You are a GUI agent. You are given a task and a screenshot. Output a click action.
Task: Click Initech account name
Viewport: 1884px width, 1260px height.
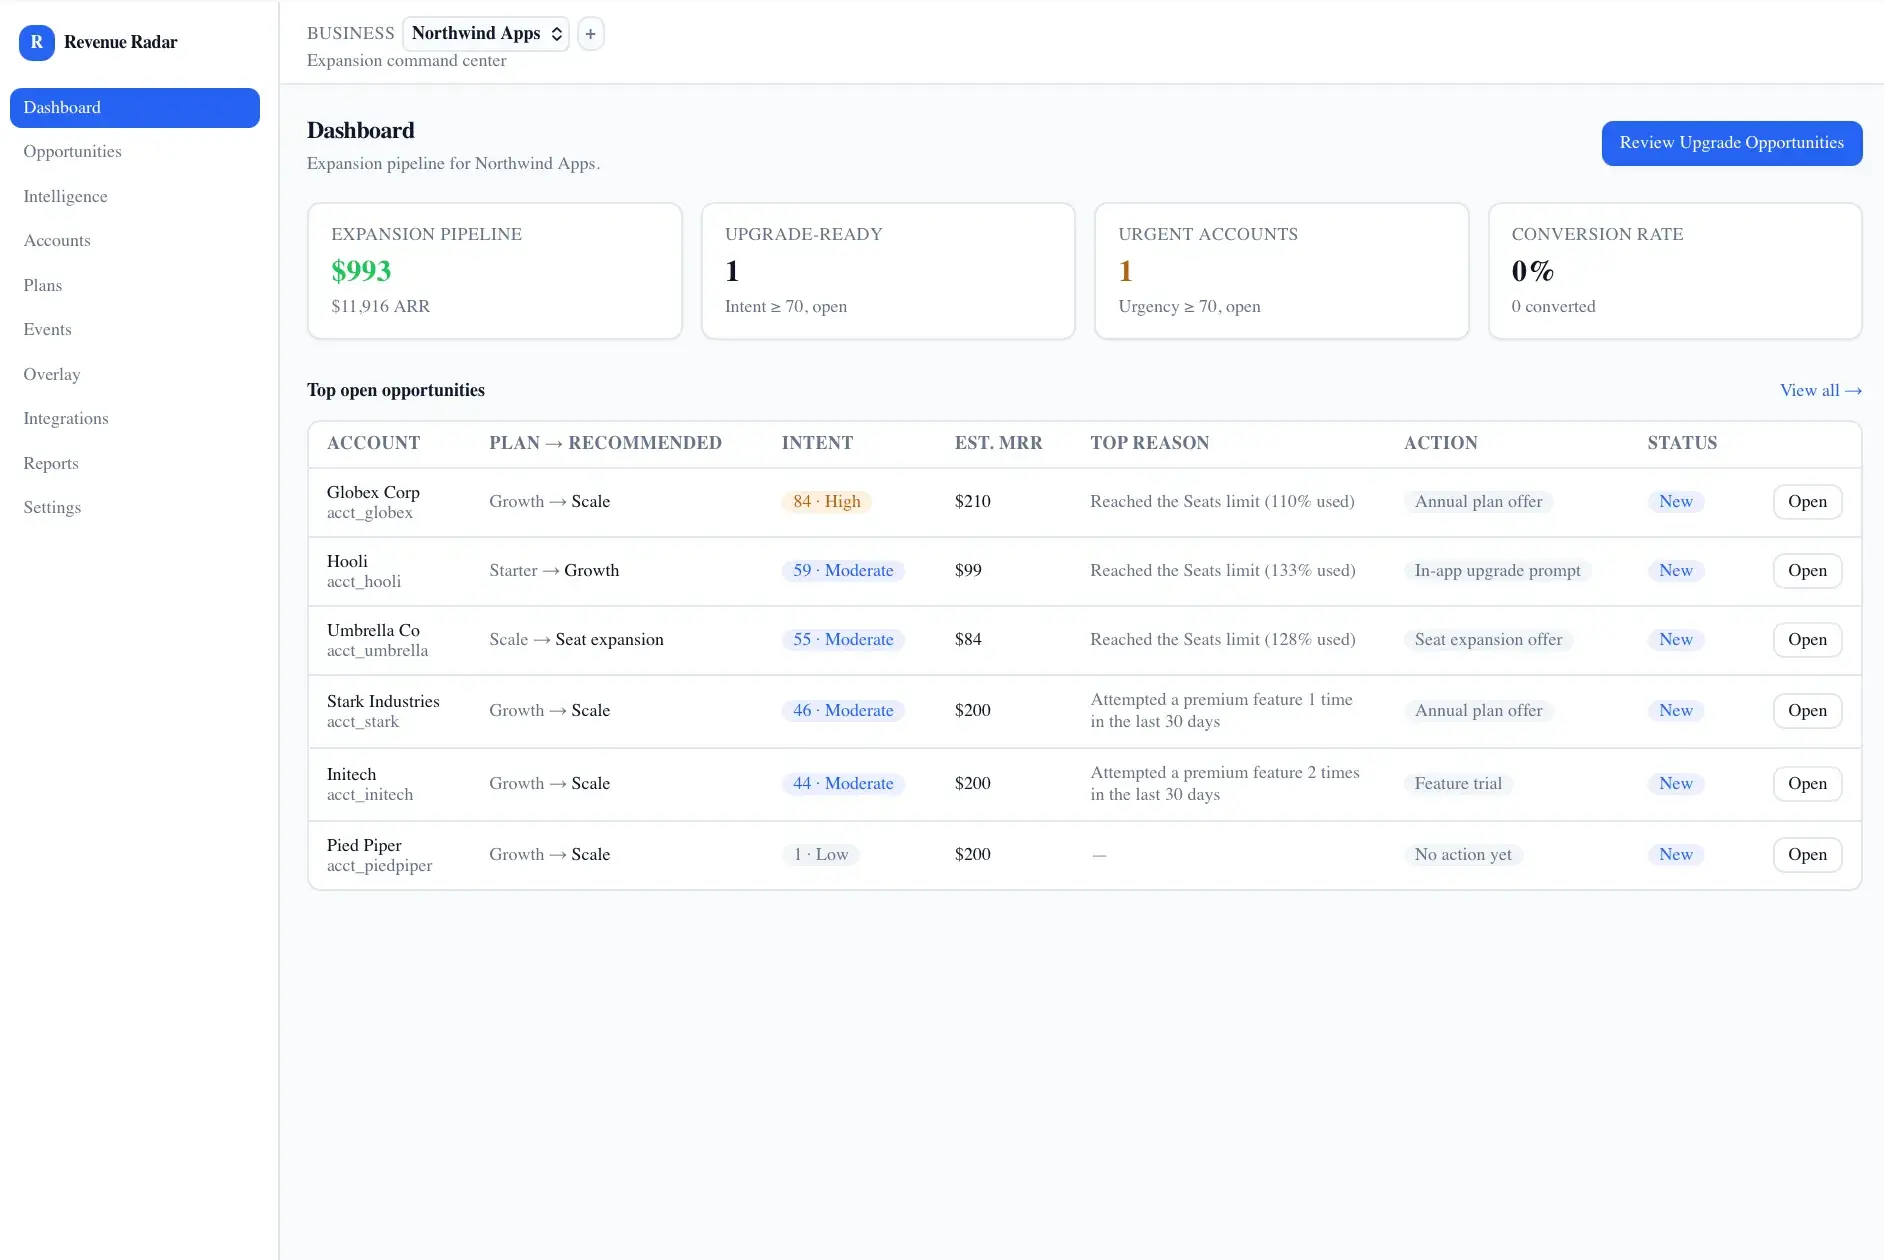[x=351, y=775]
